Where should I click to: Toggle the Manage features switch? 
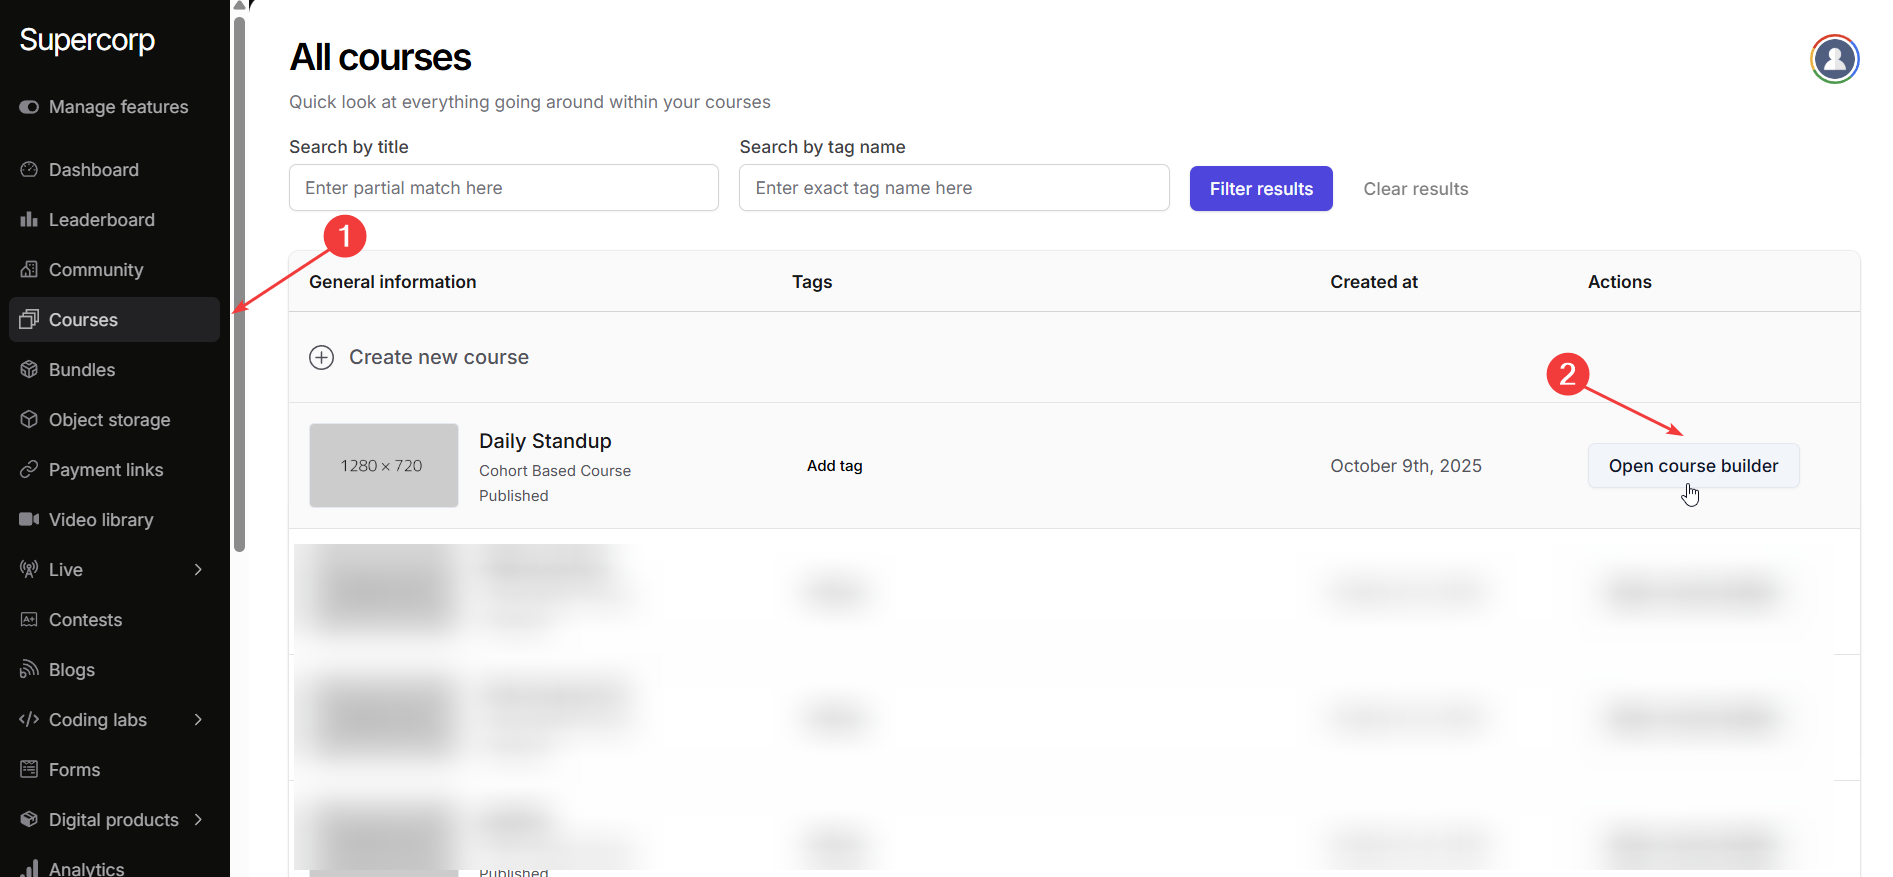point(29,107)
